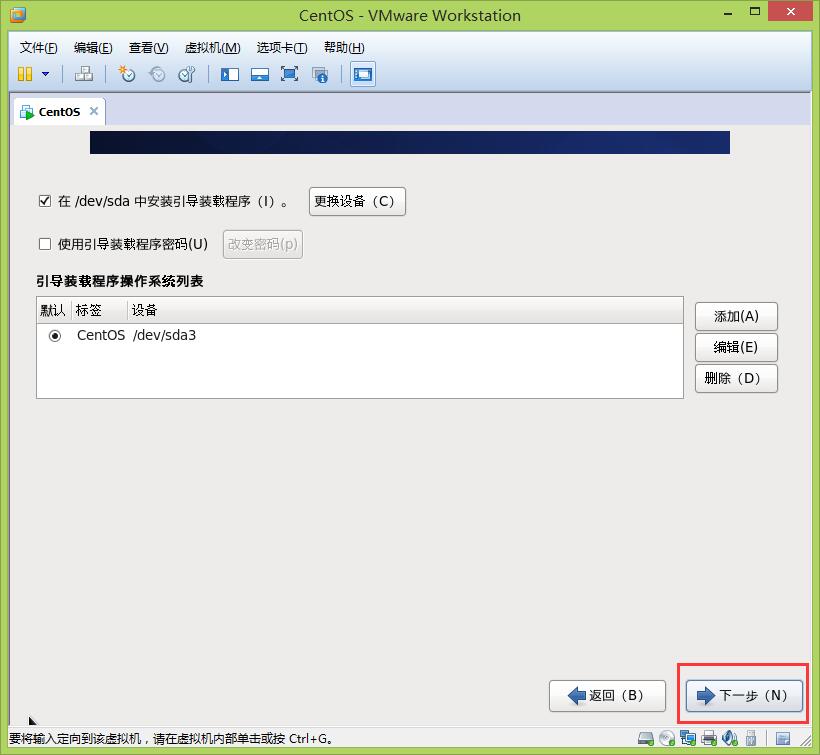Click the 更换设备 (C) button

[x=357, y=201]
